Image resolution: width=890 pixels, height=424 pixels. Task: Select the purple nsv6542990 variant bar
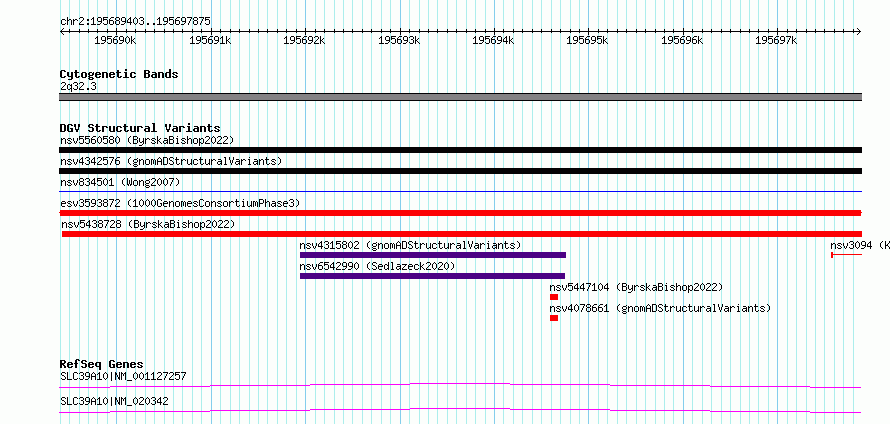pos(433,276)
